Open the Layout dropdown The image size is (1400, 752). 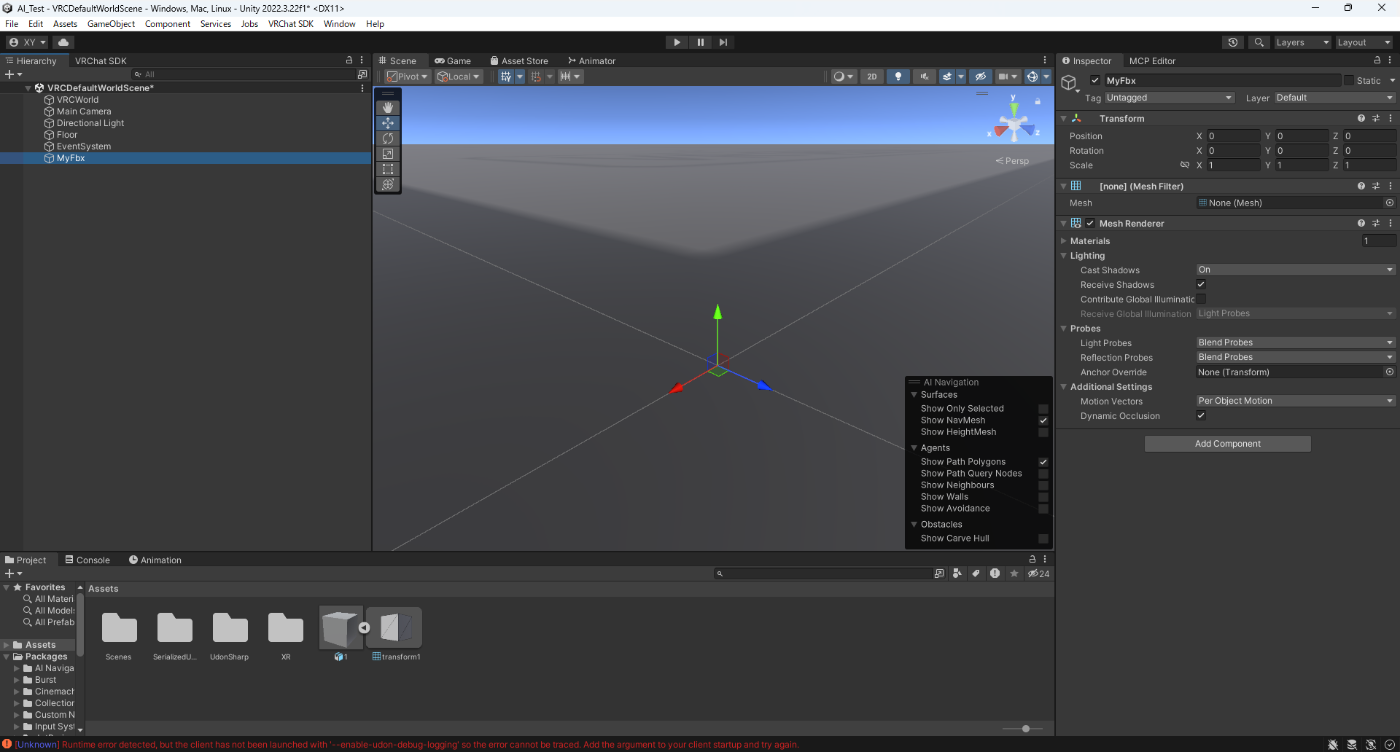[x=1364, y=42]
